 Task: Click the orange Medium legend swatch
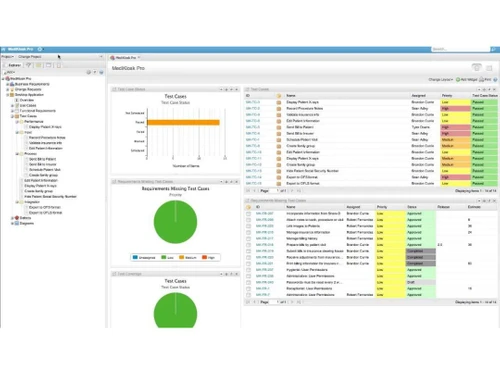pyautogui.click(x=181, y=257)
